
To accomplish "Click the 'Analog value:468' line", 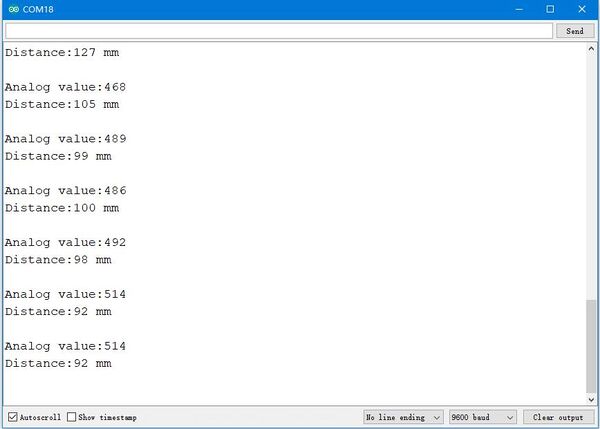I will coord(65,87).
